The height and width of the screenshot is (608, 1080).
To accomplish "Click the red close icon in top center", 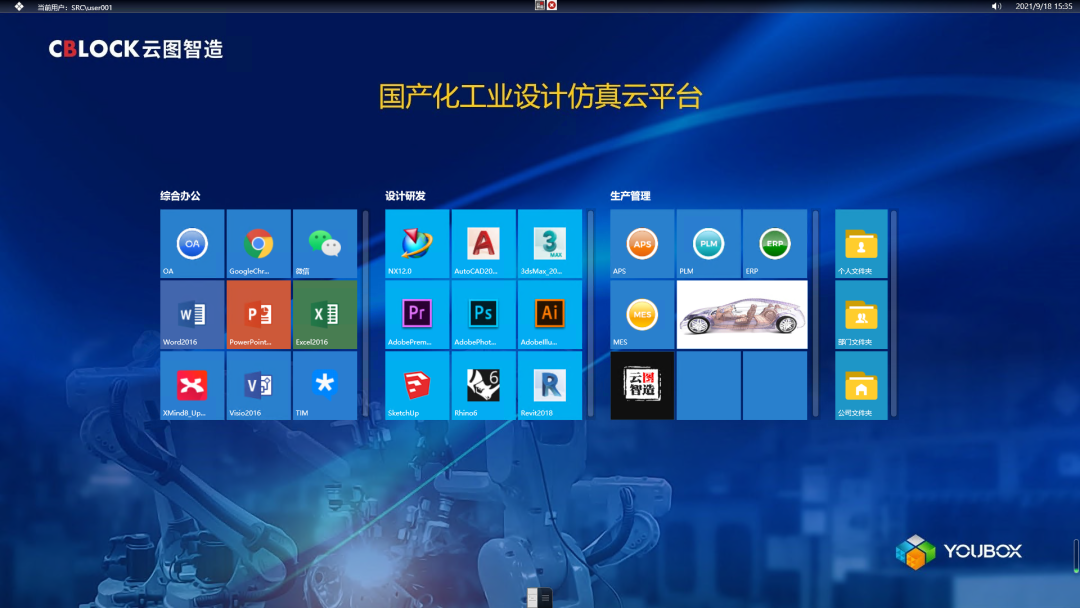I will coord(552,5).
